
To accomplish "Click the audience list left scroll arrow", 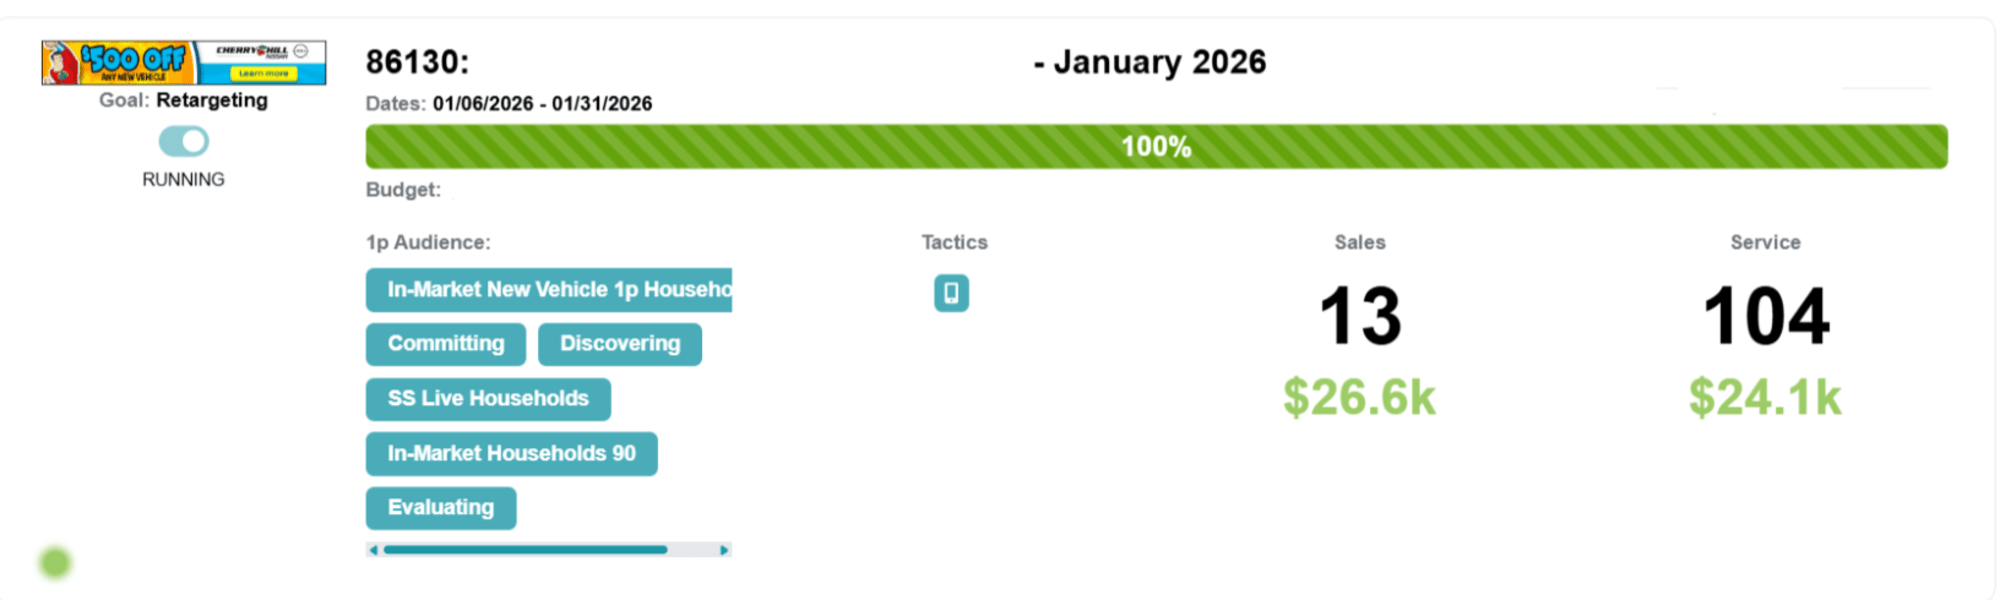I will pyautogui.click(x=373, y=550).
